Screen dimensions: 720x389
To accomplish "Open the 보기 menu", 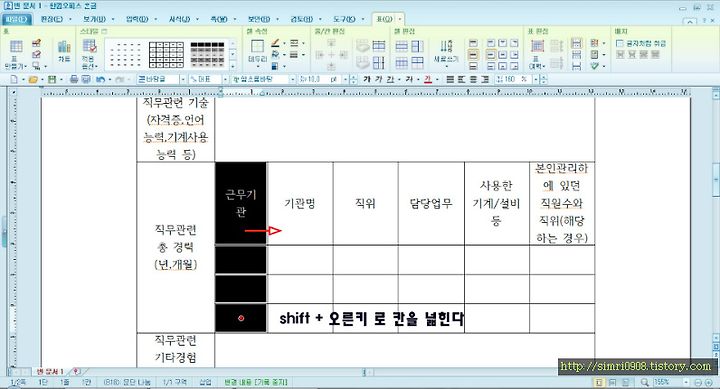I will point(94,19).
